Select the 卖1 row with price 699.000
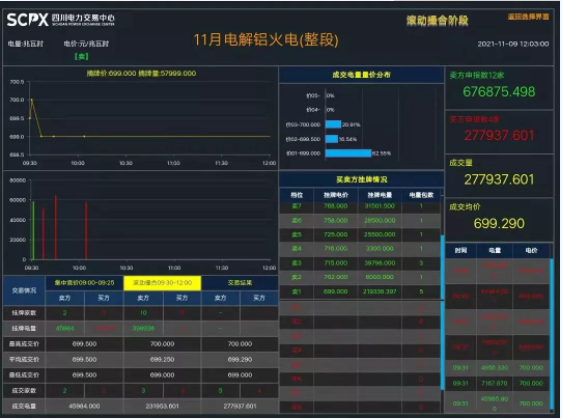562x419 pixels. pos(360,292)
